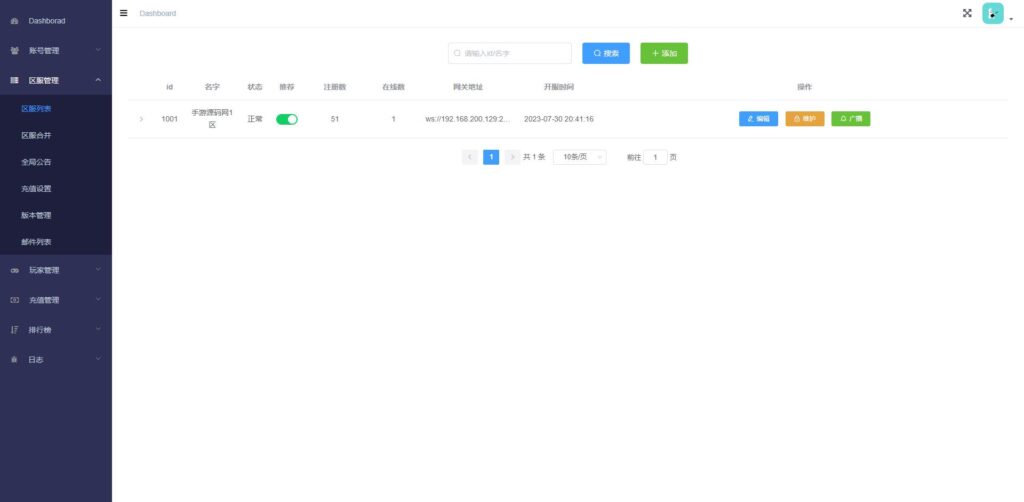Image resolution: width=1024 pixels, height=502 pixels.
Task: Click the Dashborad sidebar icon
Action: coord(14,21)
